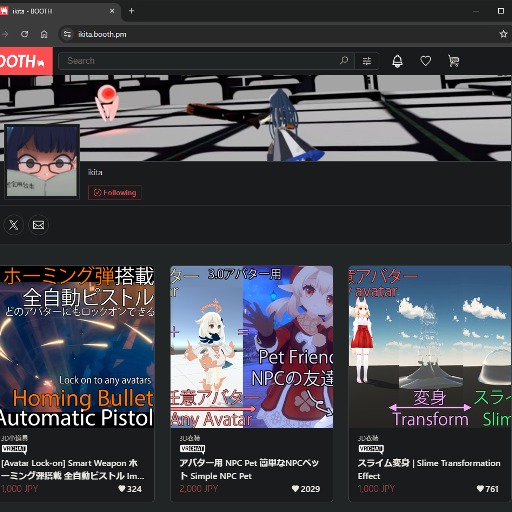
Task: Click the browser forward arrow
Action: tap(5, 34)
